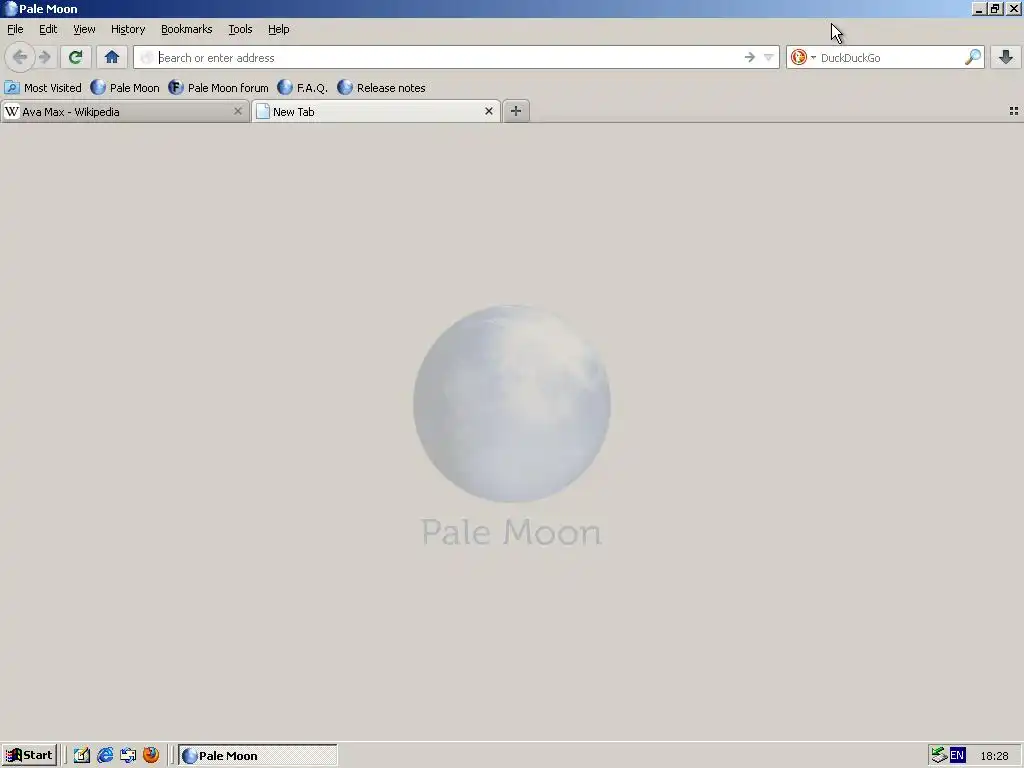Restore down the Pale Moon window
Viewport: 1024px width, 768px height.
tap(995, 9)
